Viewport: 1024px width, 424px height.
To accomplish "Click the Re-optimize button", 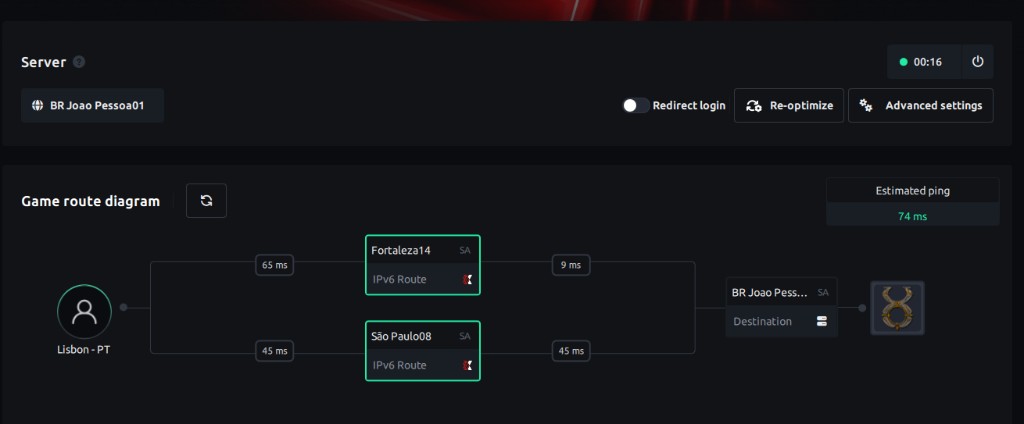I will pos(789,105).
